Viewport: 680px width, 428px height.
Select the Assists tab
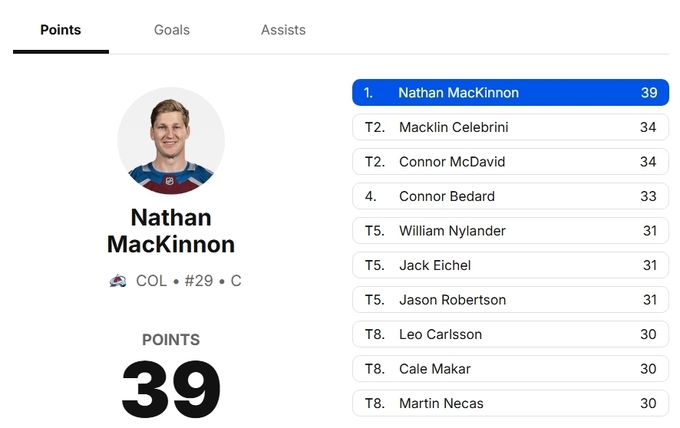coord(283,30)
